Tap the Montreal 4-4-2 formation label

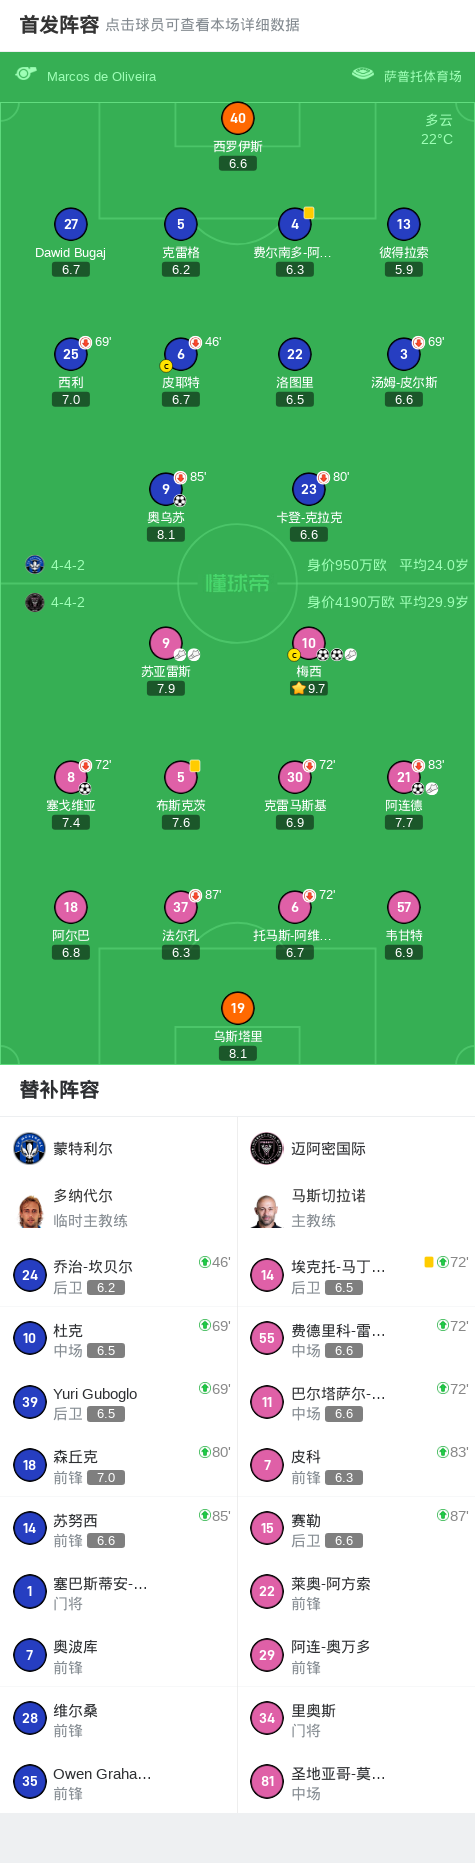68,565
